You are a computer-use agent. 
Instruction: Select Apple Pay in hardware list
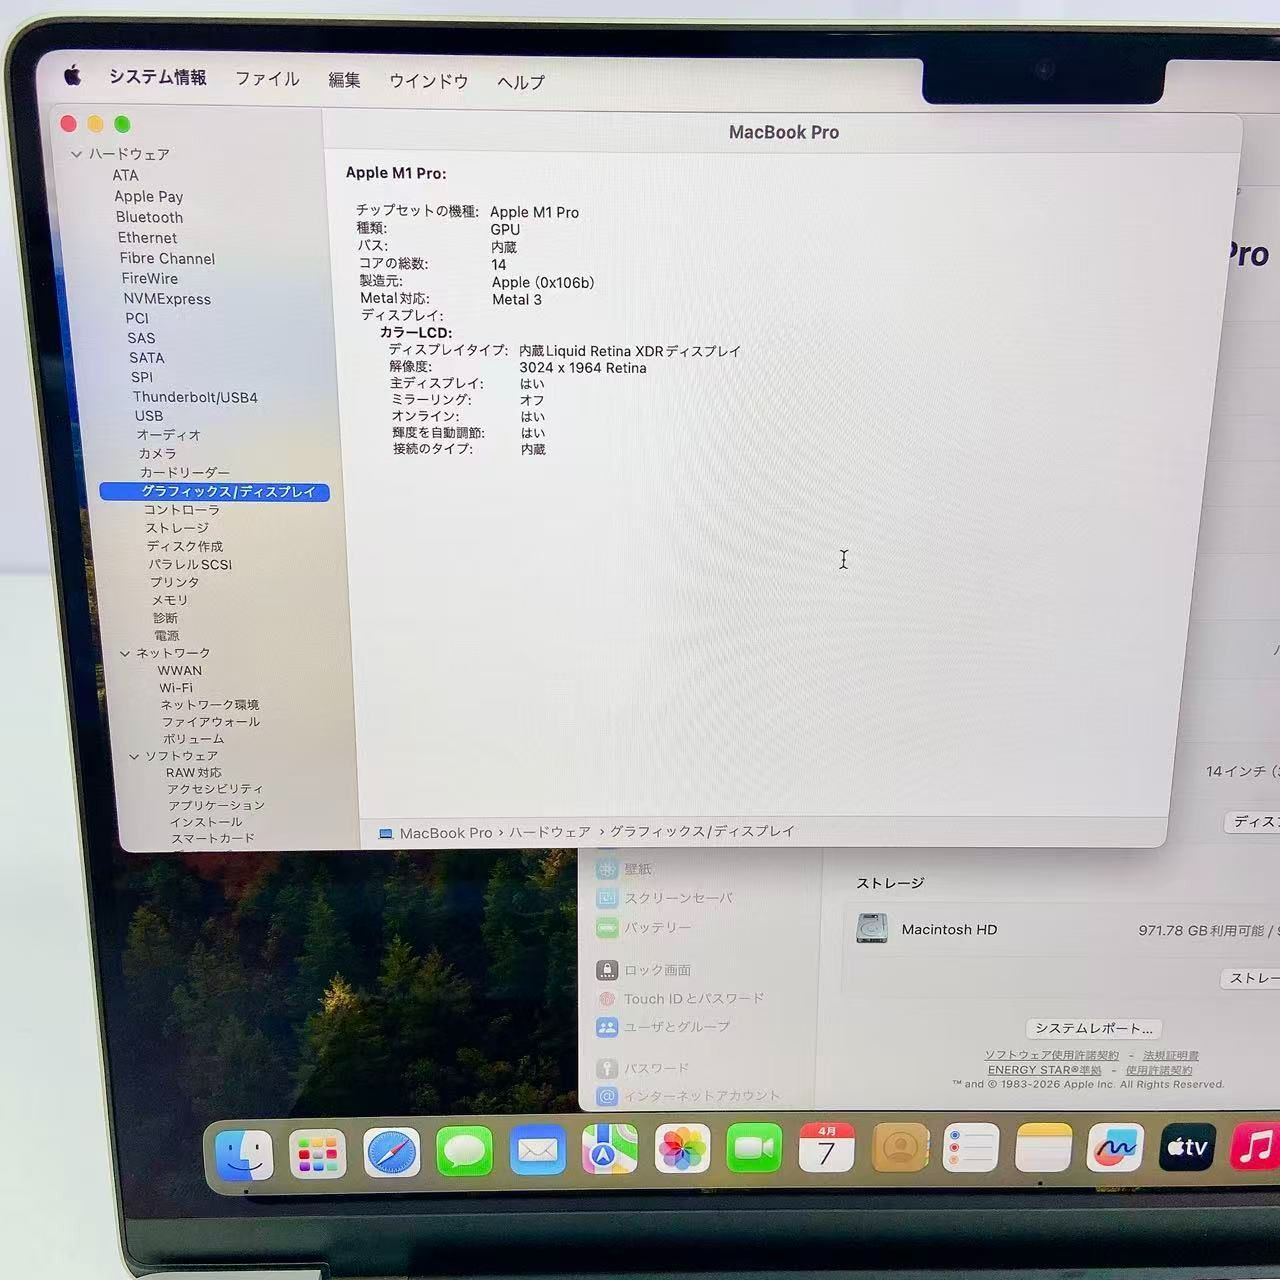148,196
